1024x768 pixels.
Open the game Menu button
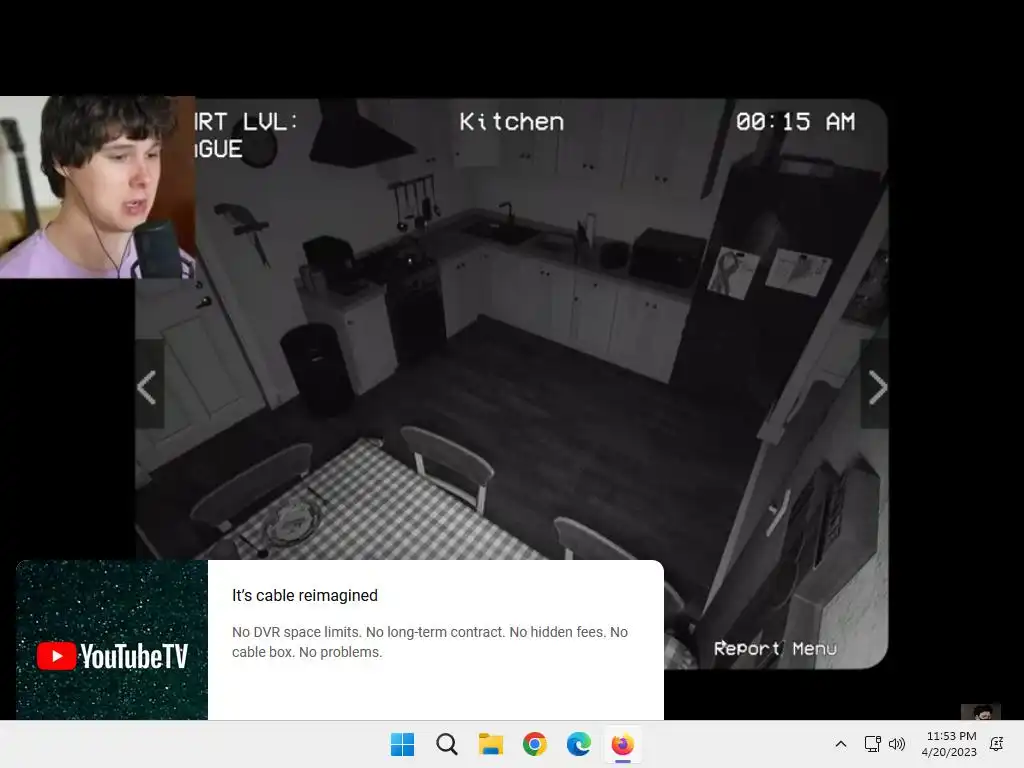pyautogui.click(x=814, y=648)
